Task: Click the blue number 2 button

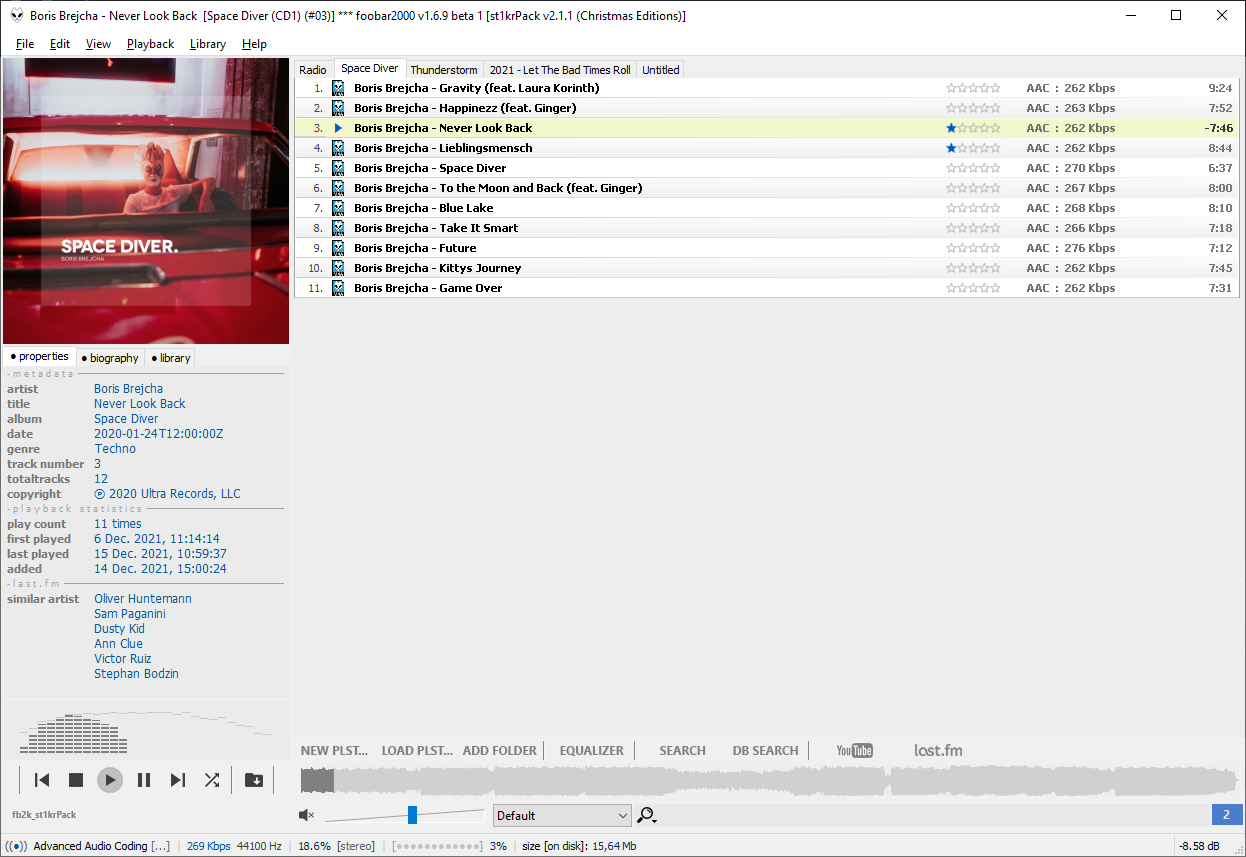Action: point(1226,815)
